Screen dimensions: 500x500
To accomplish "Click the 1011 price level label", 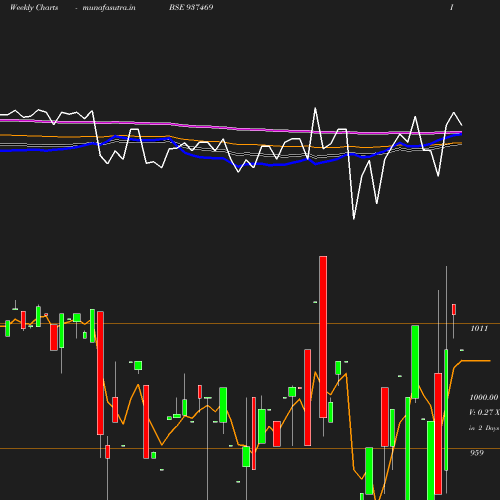I will coord(479,329).
